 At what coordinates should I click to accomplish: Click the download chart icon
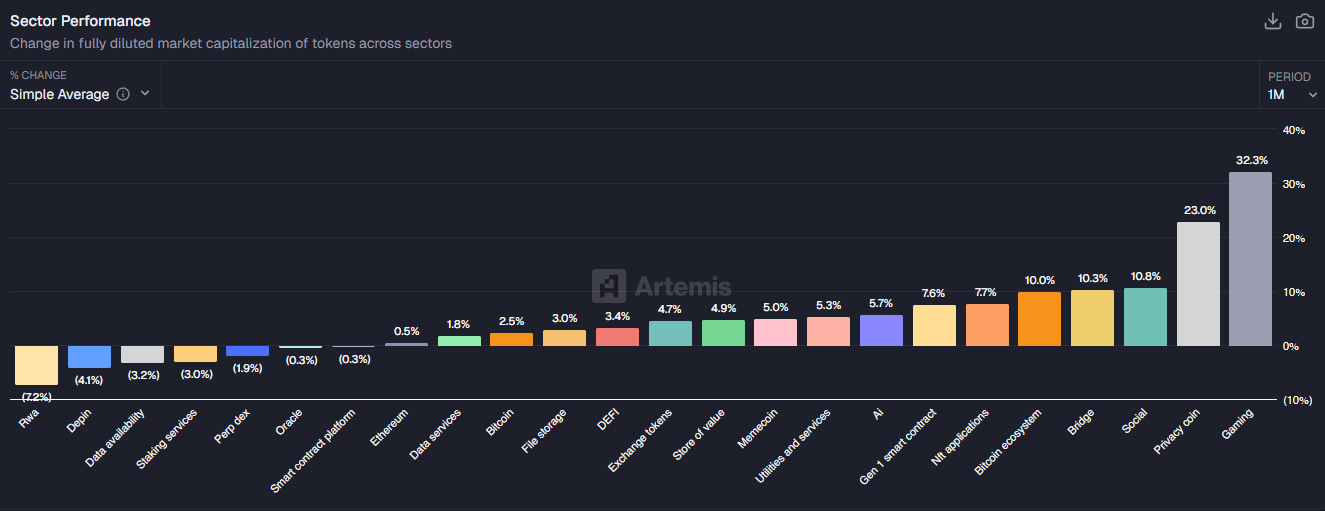coord(1273,21)
